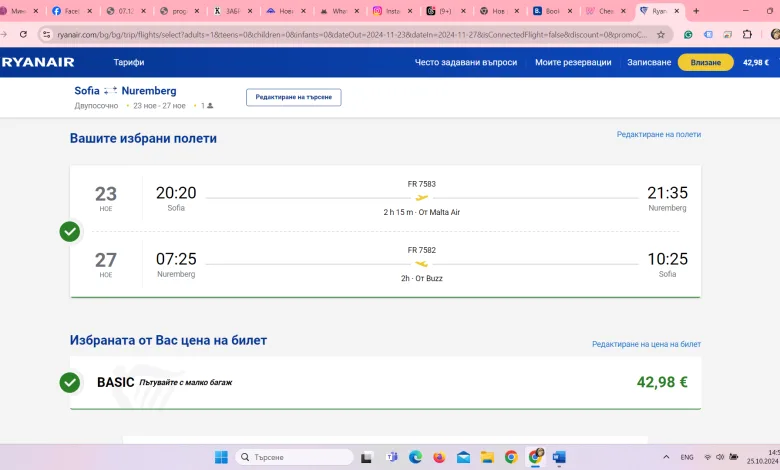The width and height of the screenshot is (780, 470).
Task: Click the Sofia-Nuremberg round-trip arrows icon
Action: click(110, 91)
